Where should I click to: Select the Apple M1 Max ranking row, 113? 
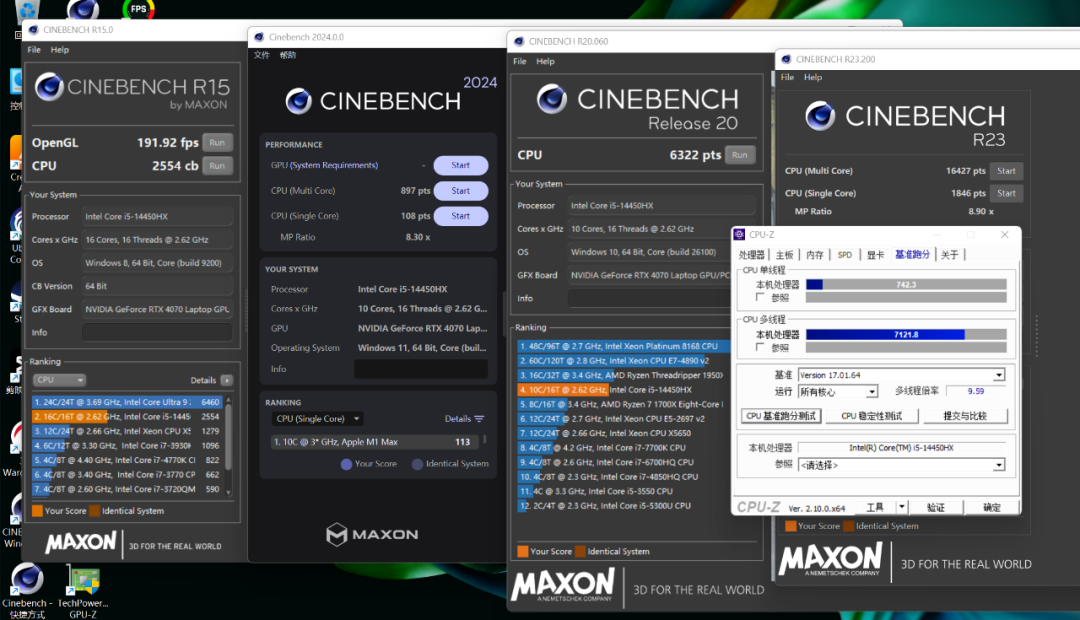375,442
